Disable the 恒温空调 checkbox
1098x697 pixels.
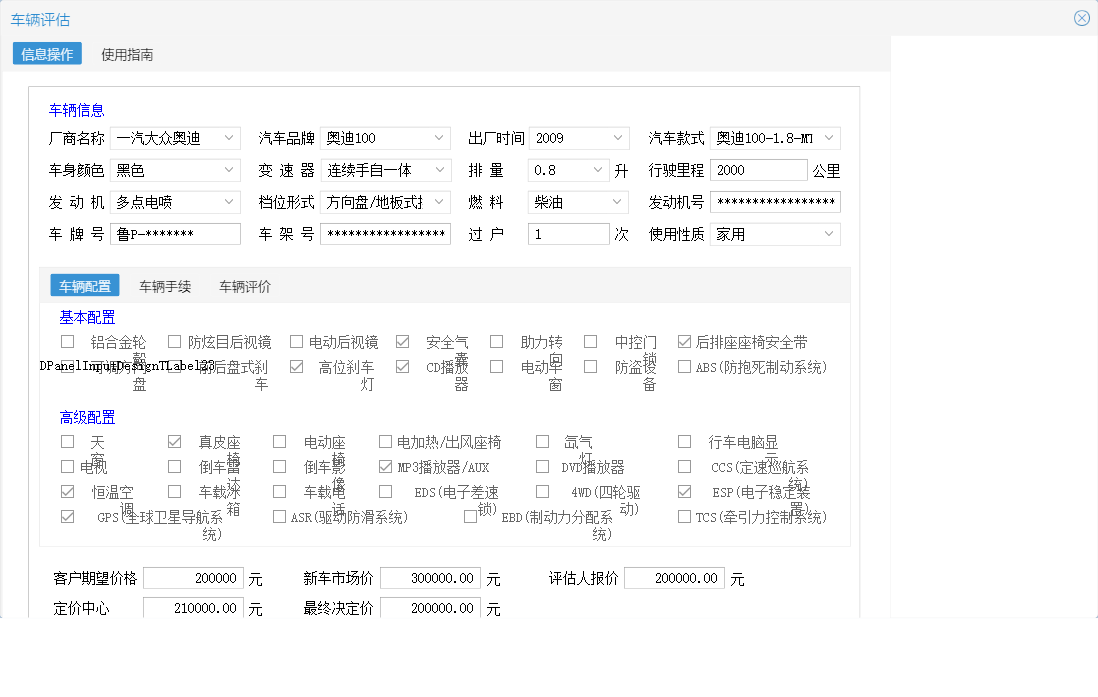pos(67,491)
